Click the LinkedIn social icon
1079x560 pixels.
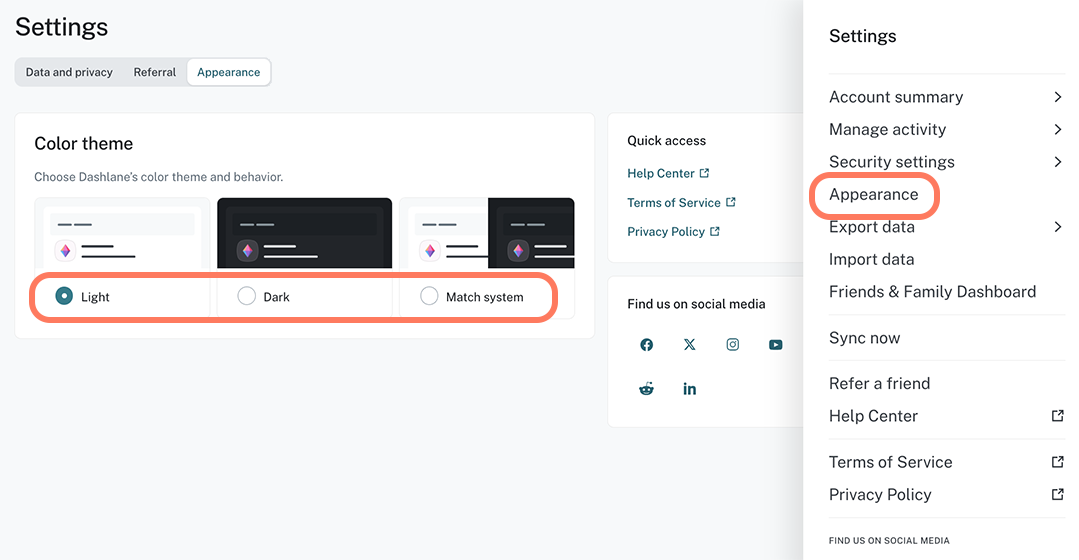(x=689, y=389)
